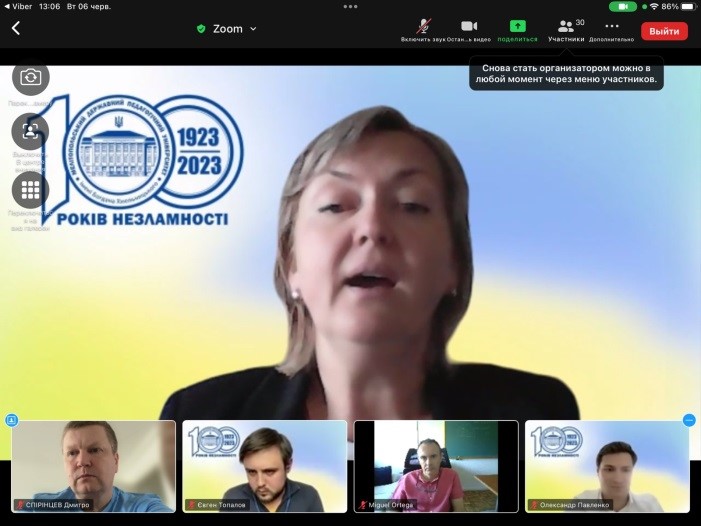Switch camera with the flip camera icon
Screen dimensions: 701x526
click(30, 77)
